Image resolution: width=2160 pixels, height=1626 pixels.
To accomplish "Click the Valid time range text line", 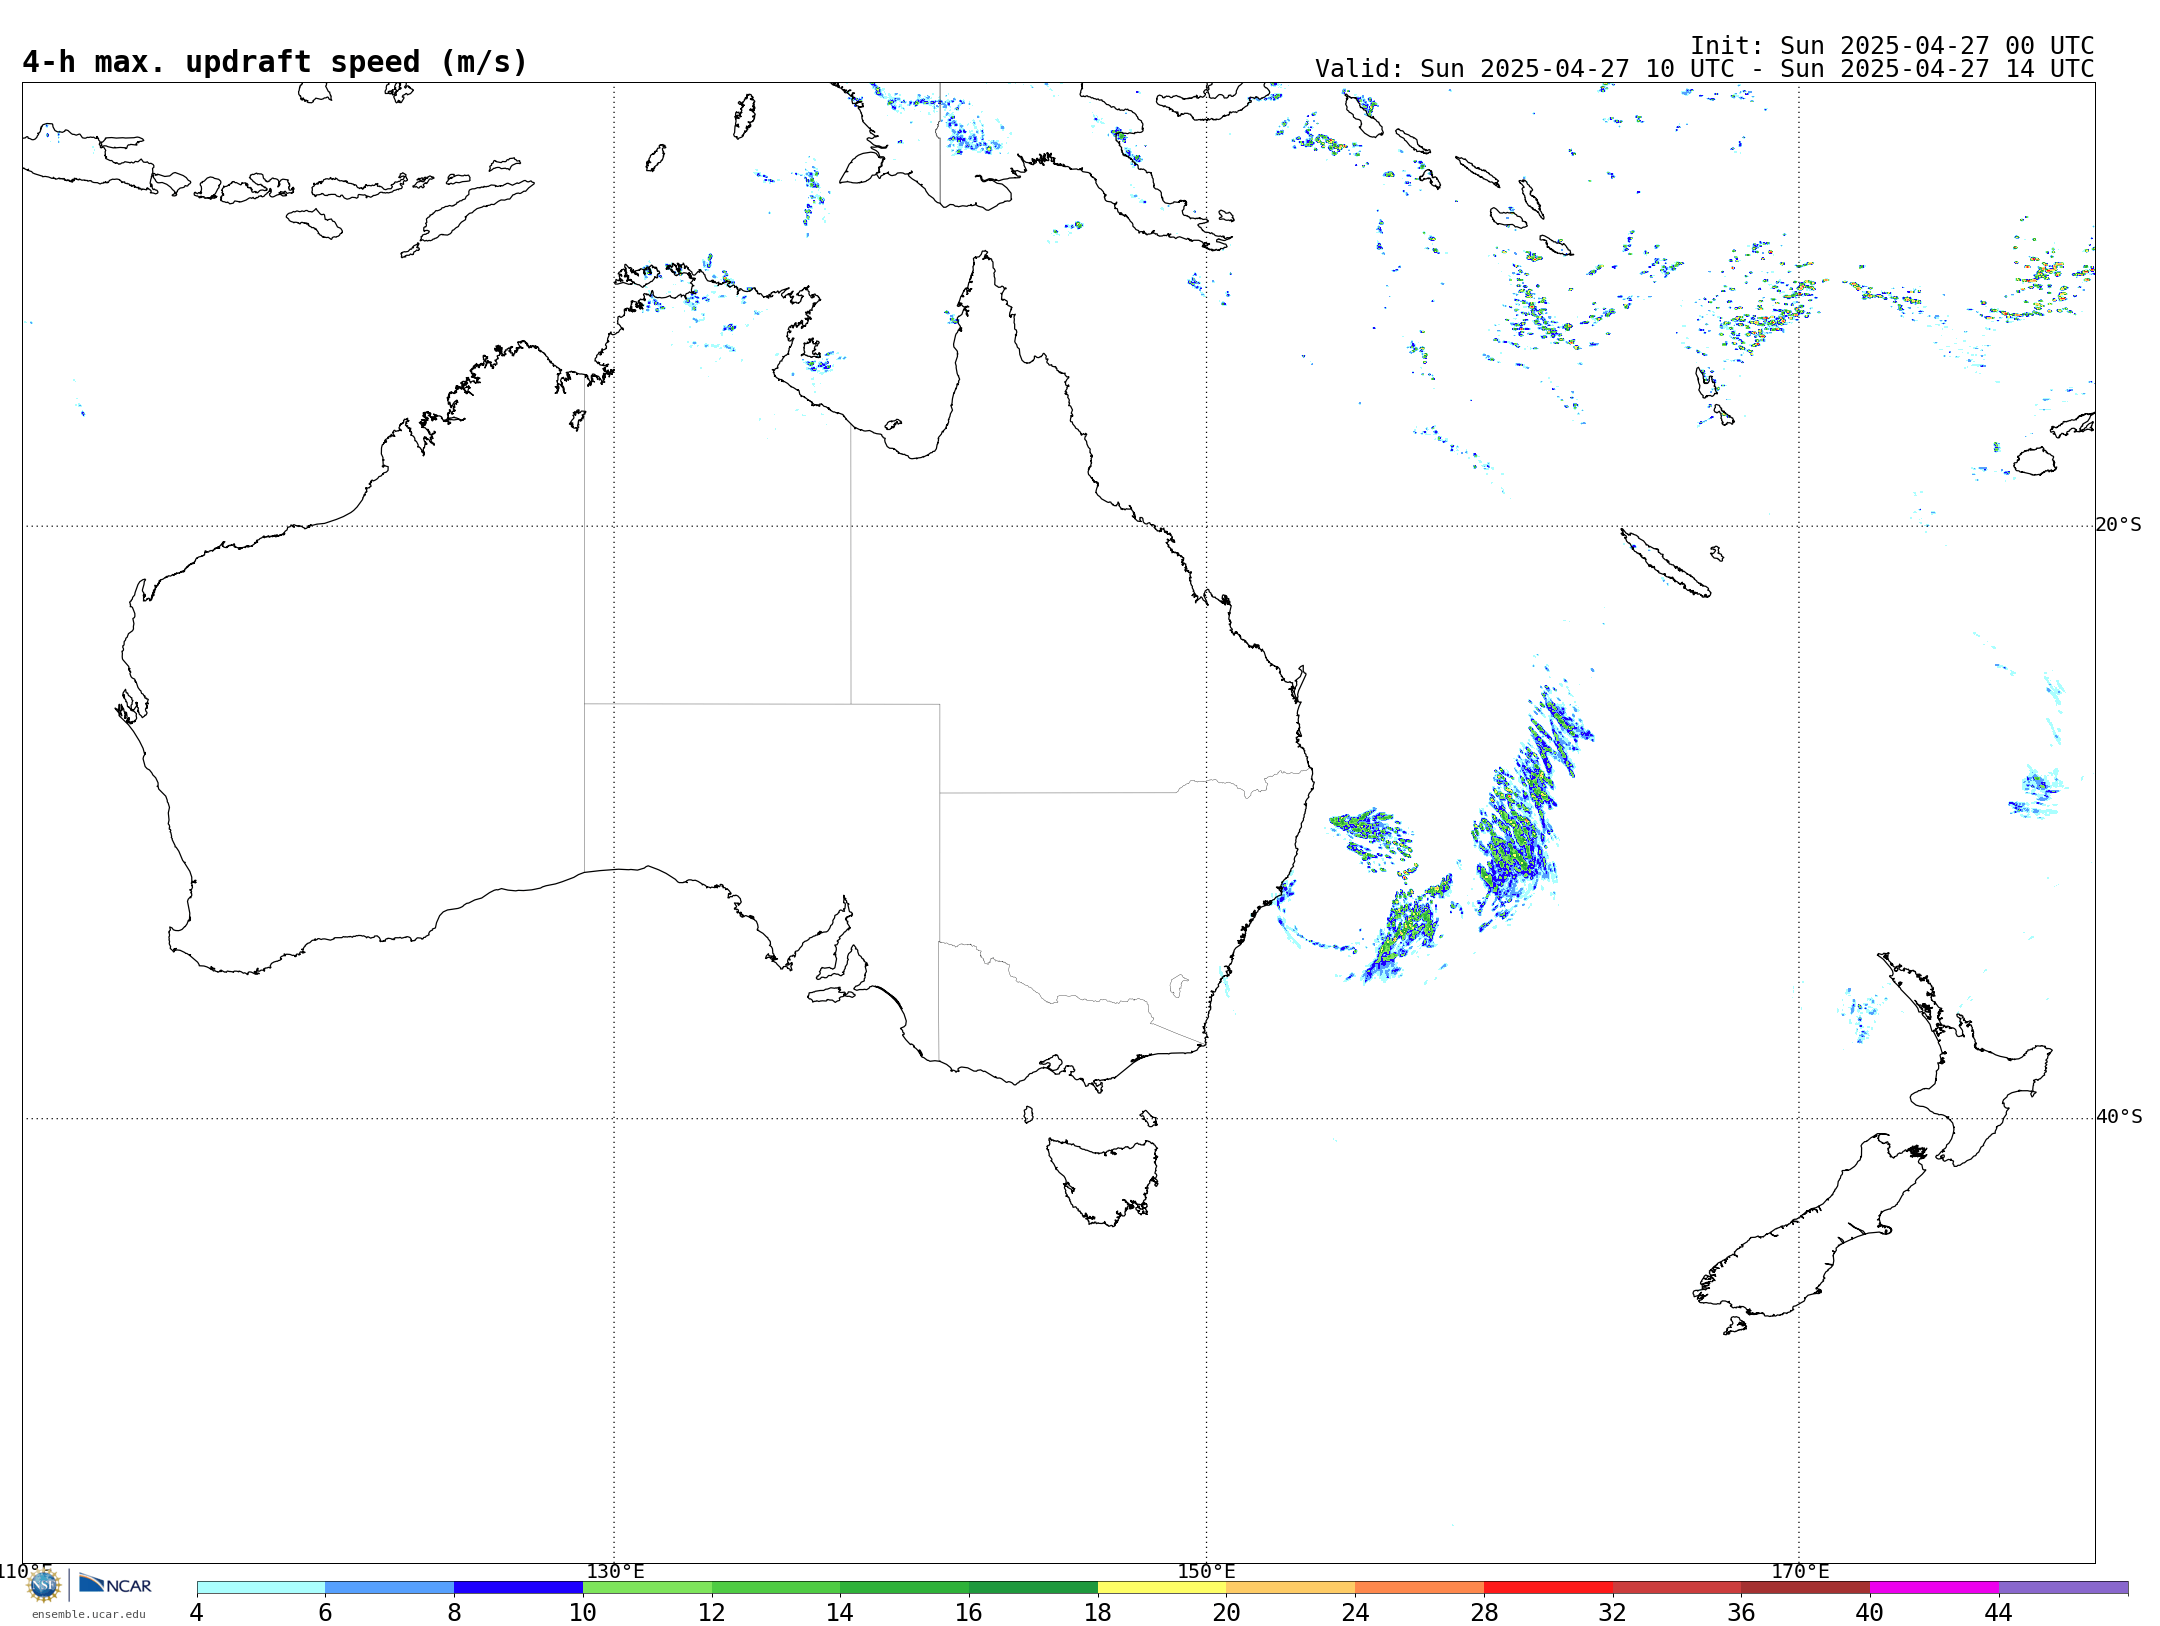I will point(1704,69).
